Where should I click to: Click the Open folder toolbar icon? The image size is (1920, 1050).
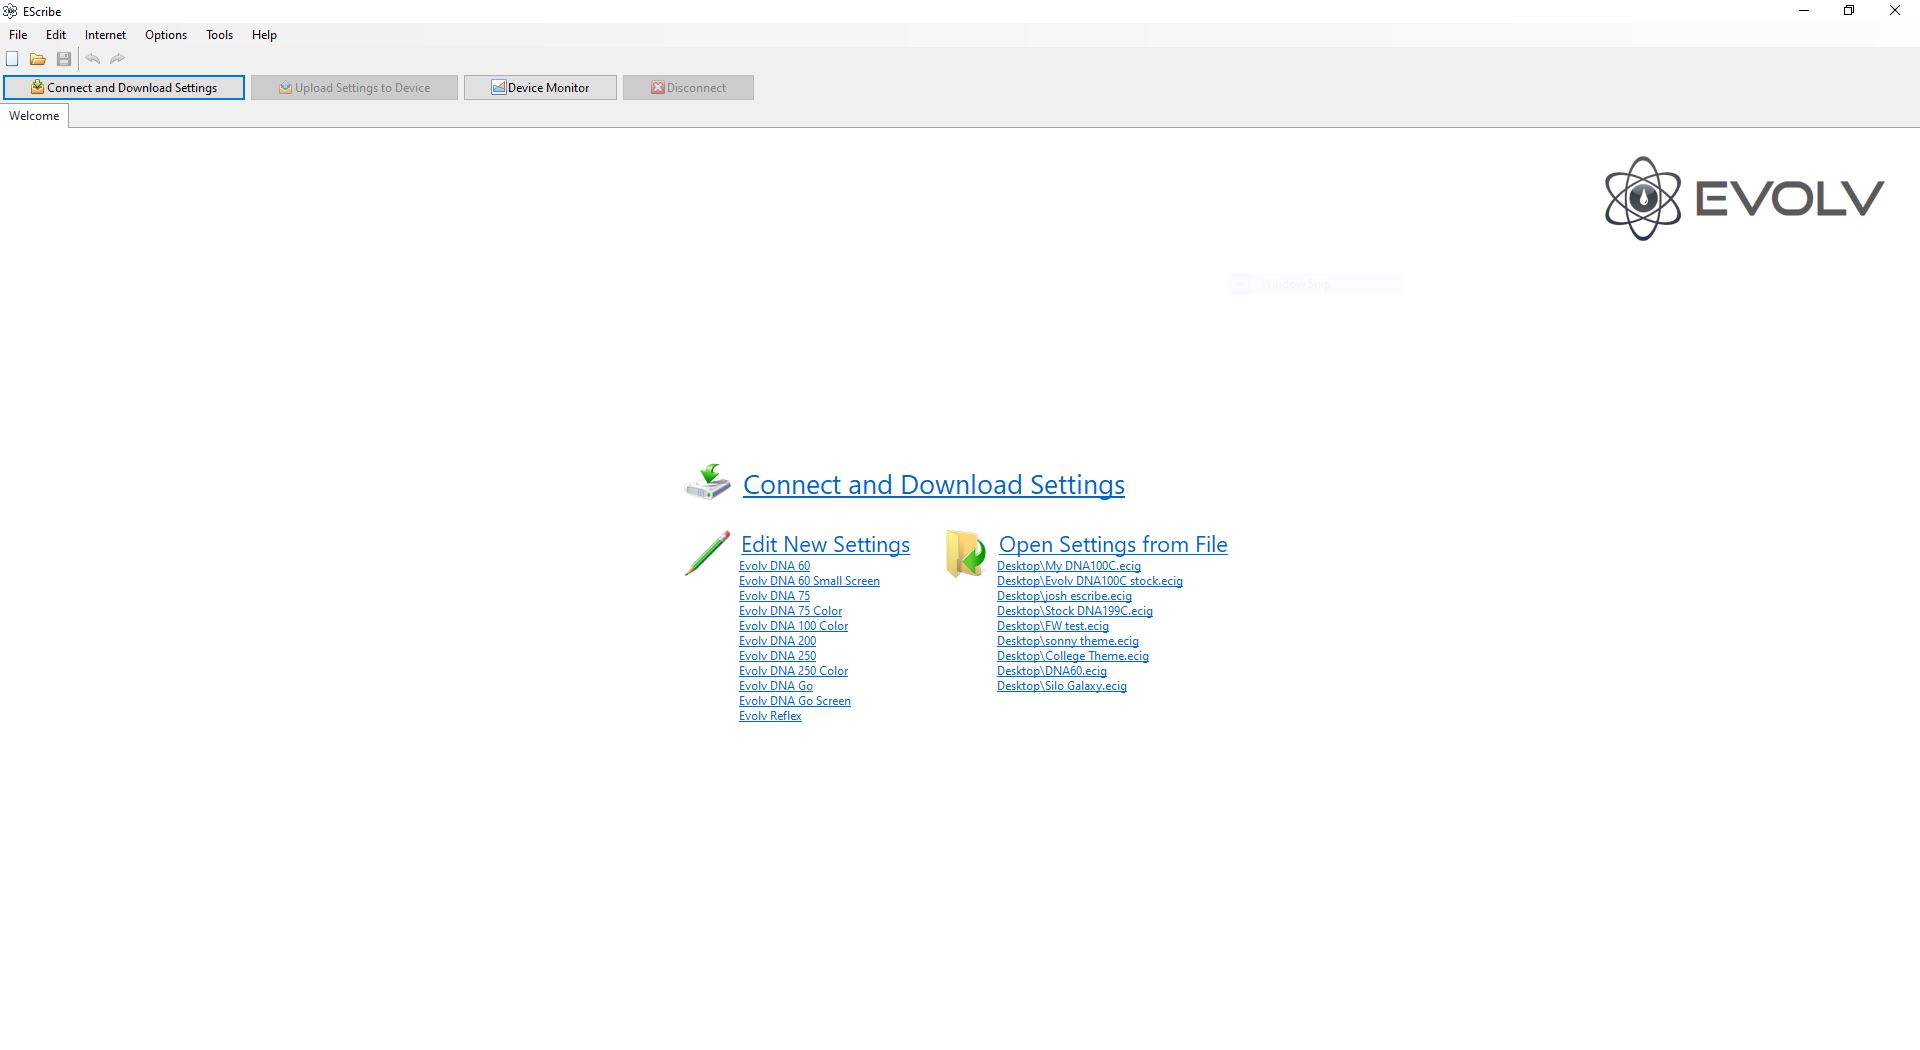coord(38,59)
